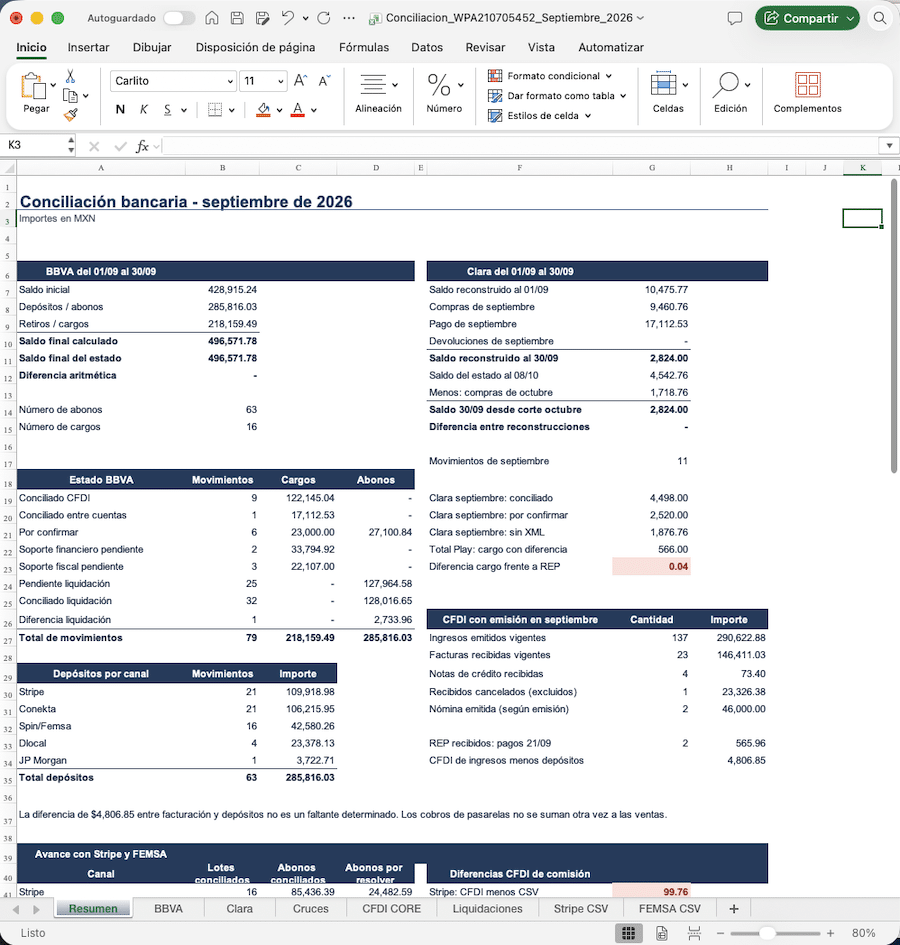Open Dar formato como tabla dropdown
This screenshot has height=945, width=900.
coord(558,96)
